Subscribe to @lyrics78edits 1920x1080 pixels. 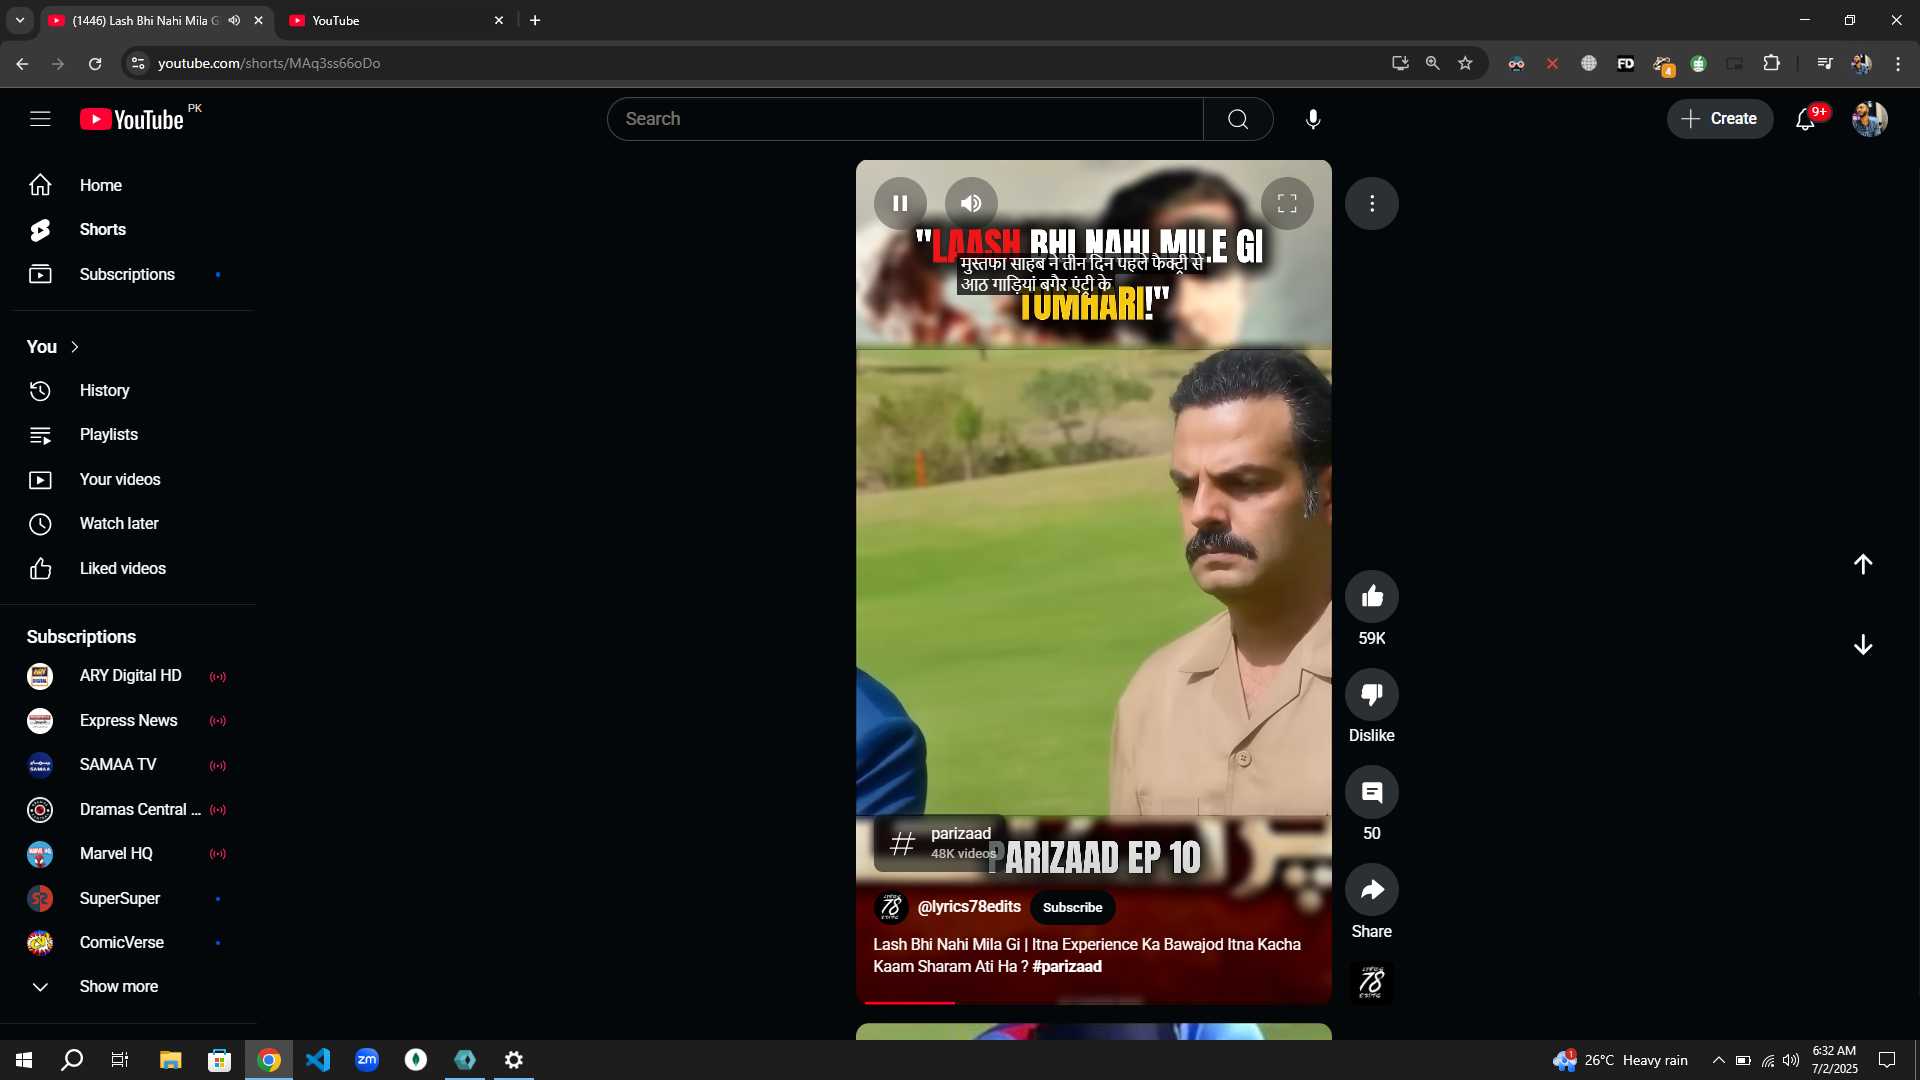[1072, 907]
